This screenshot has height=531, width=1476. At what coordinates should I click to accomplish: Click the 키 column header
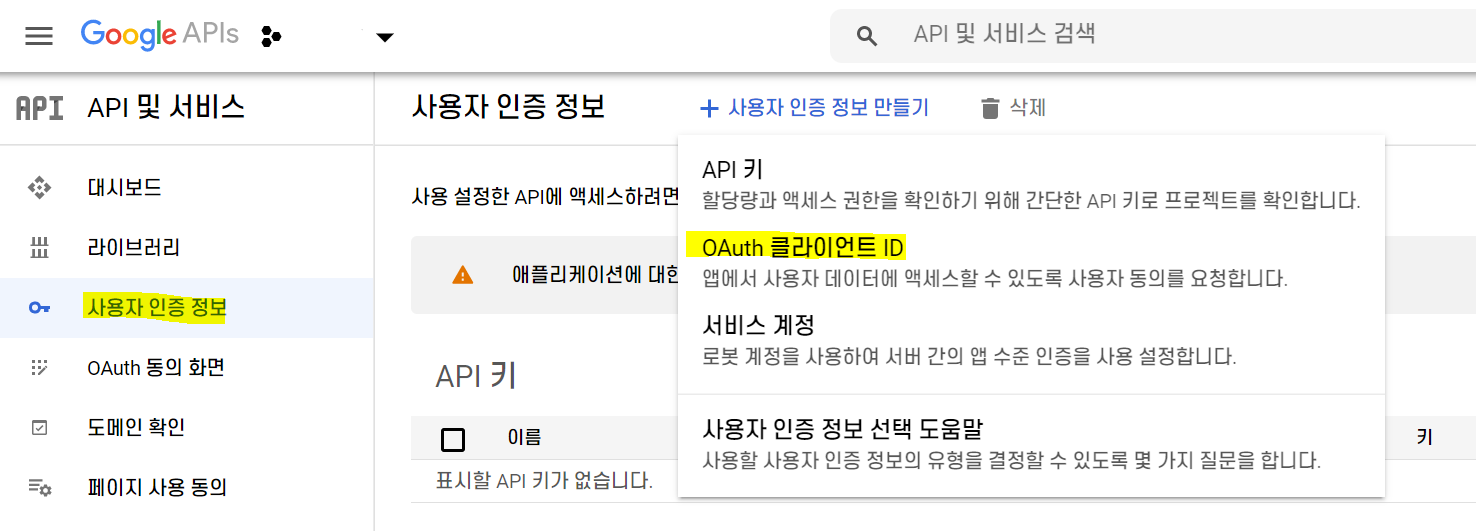click(x=1425, y=437)
